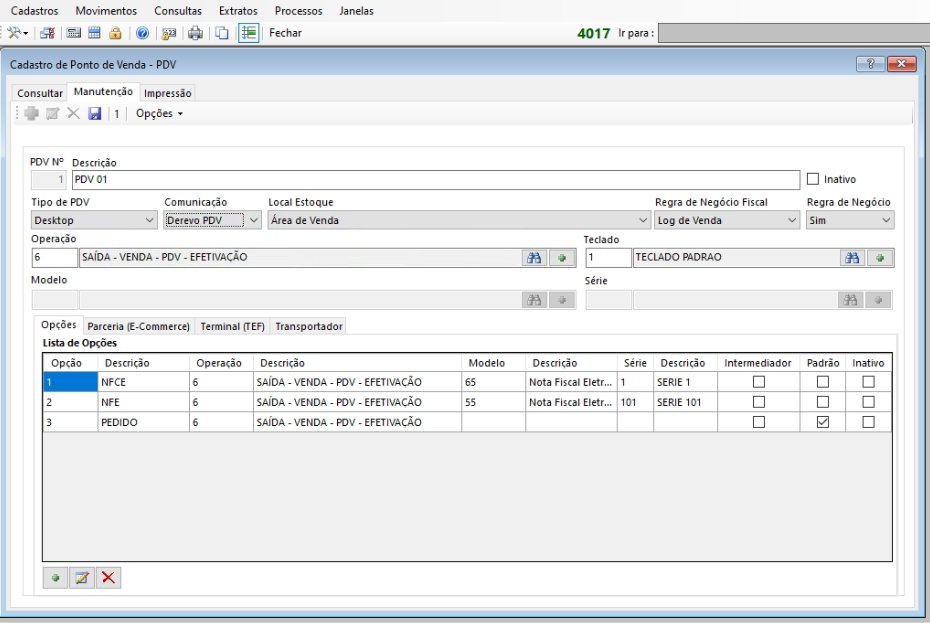Add new list option with green button
This screenshot has height=623, width=930.
pos(56,577)
